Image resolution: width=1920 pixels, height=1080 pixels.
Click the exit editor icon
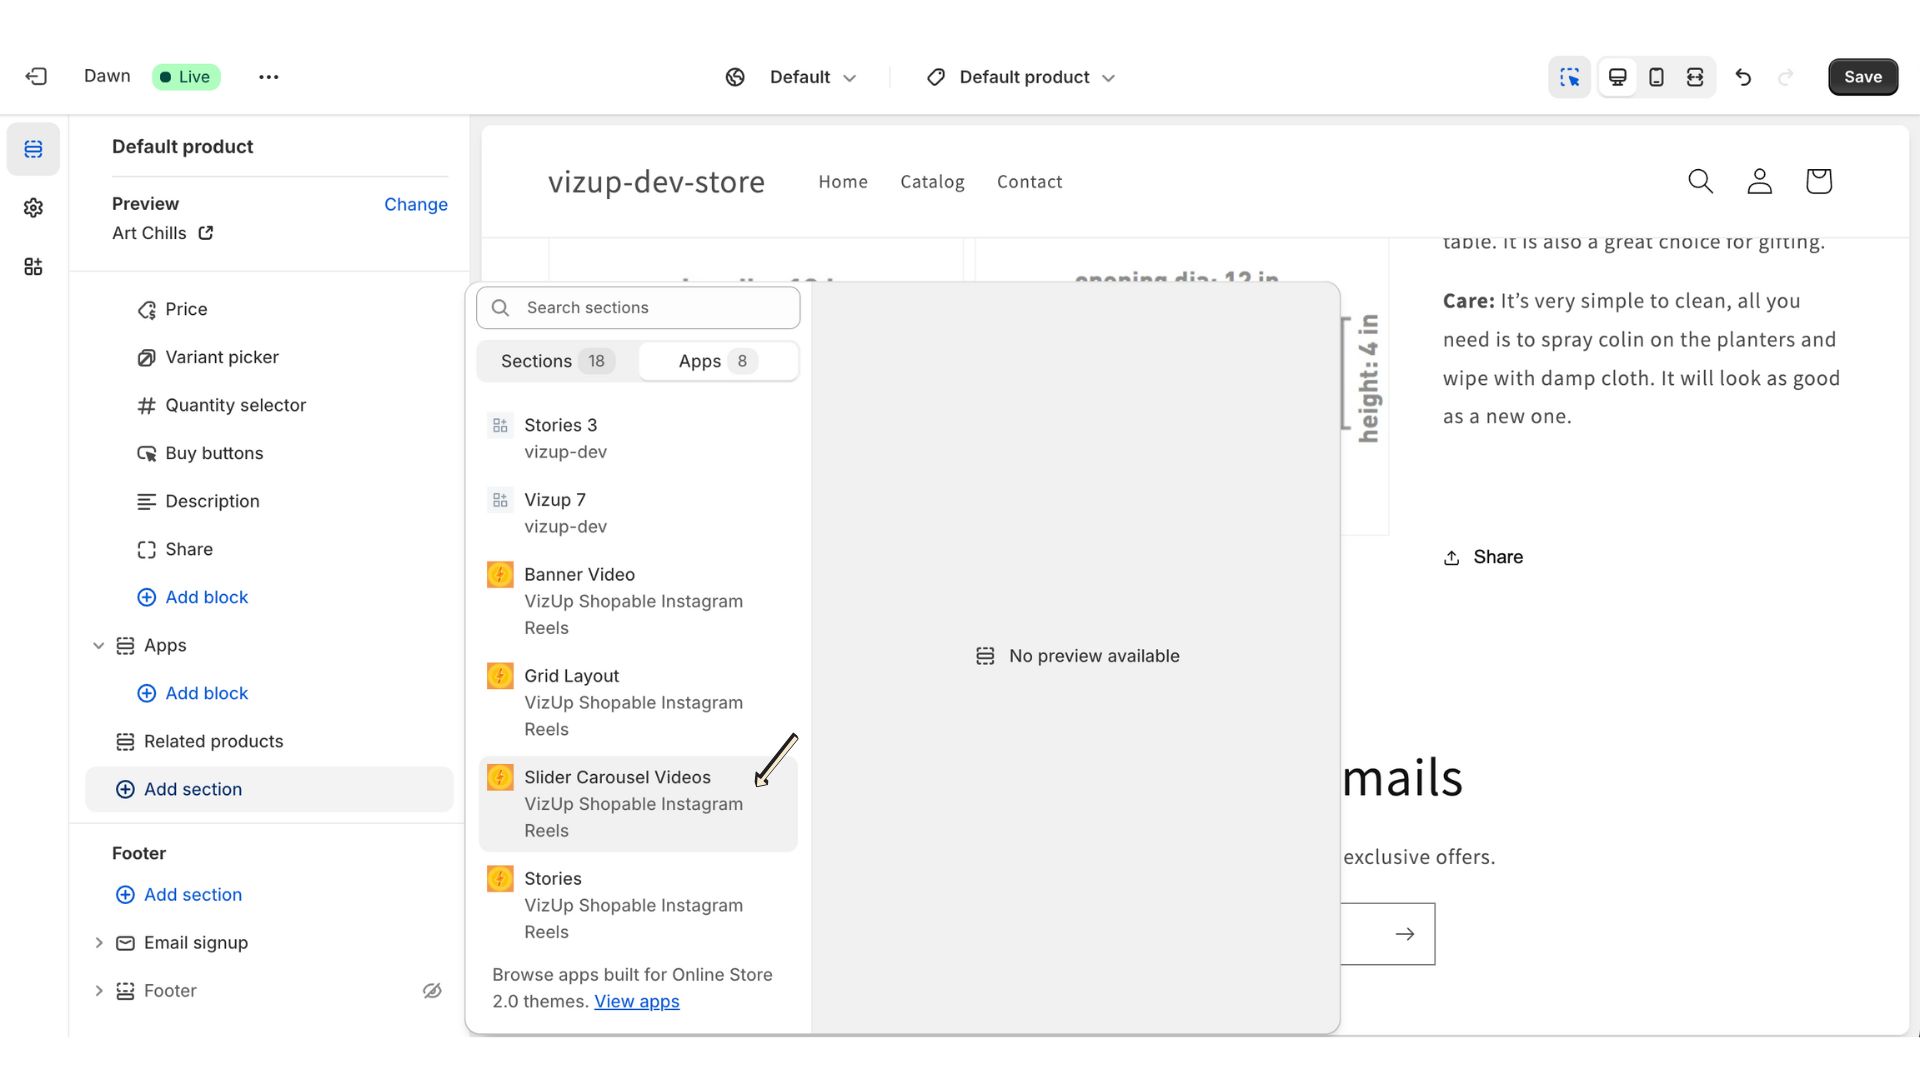[36, 77]
